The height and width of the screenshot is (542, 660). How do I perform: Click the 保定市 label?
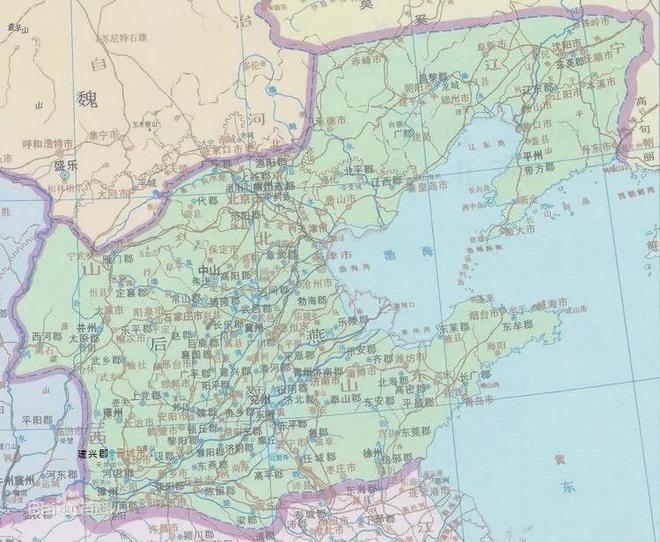pyautogui.click(x=224, y=249)
